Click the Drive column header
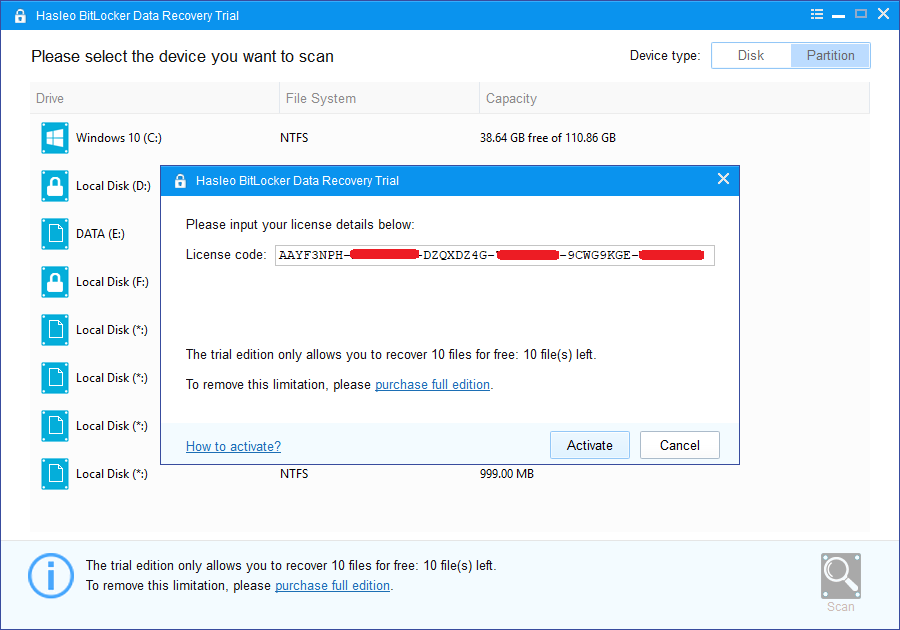Image resolution: width=900 pixels, height=630 pixels. [154, 98]
